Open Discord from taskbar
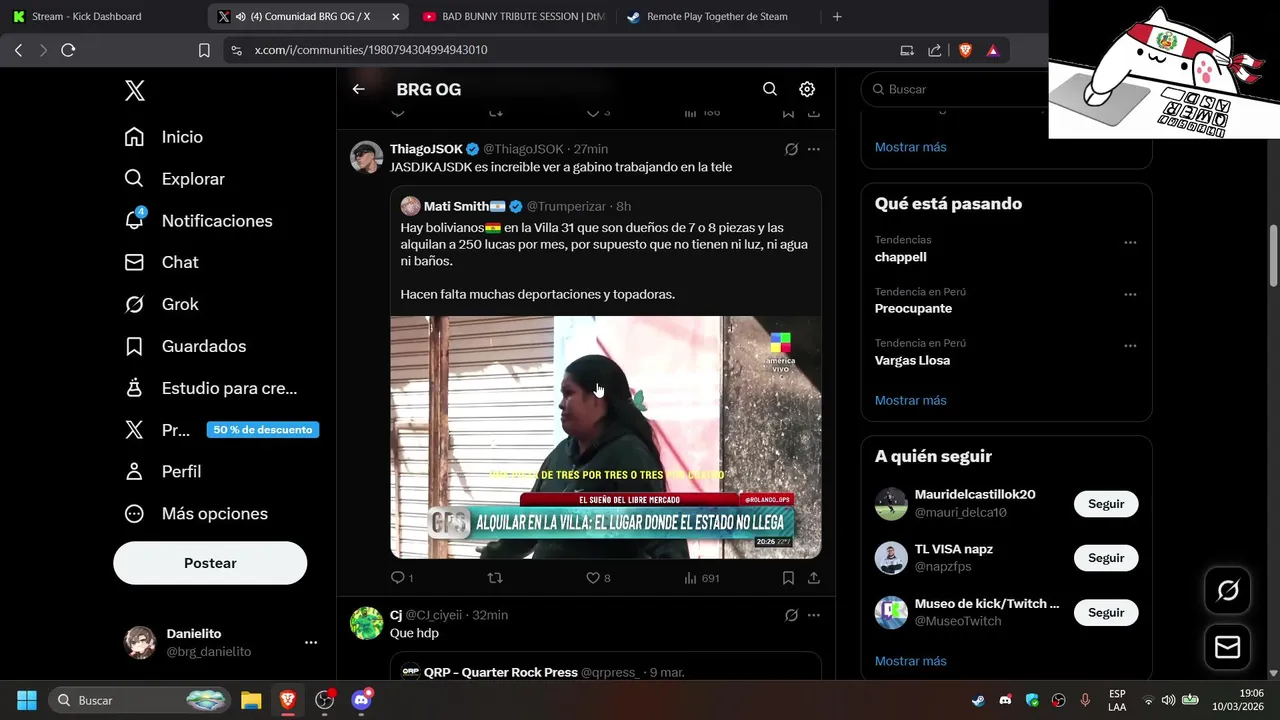 pos(362,700)
